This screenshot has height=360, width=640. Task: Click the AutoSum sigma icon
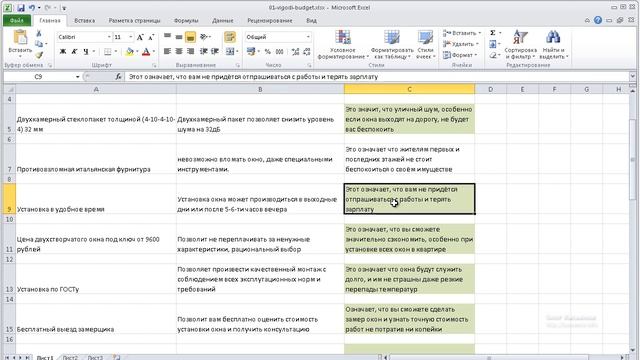click(x=493, y=33)
